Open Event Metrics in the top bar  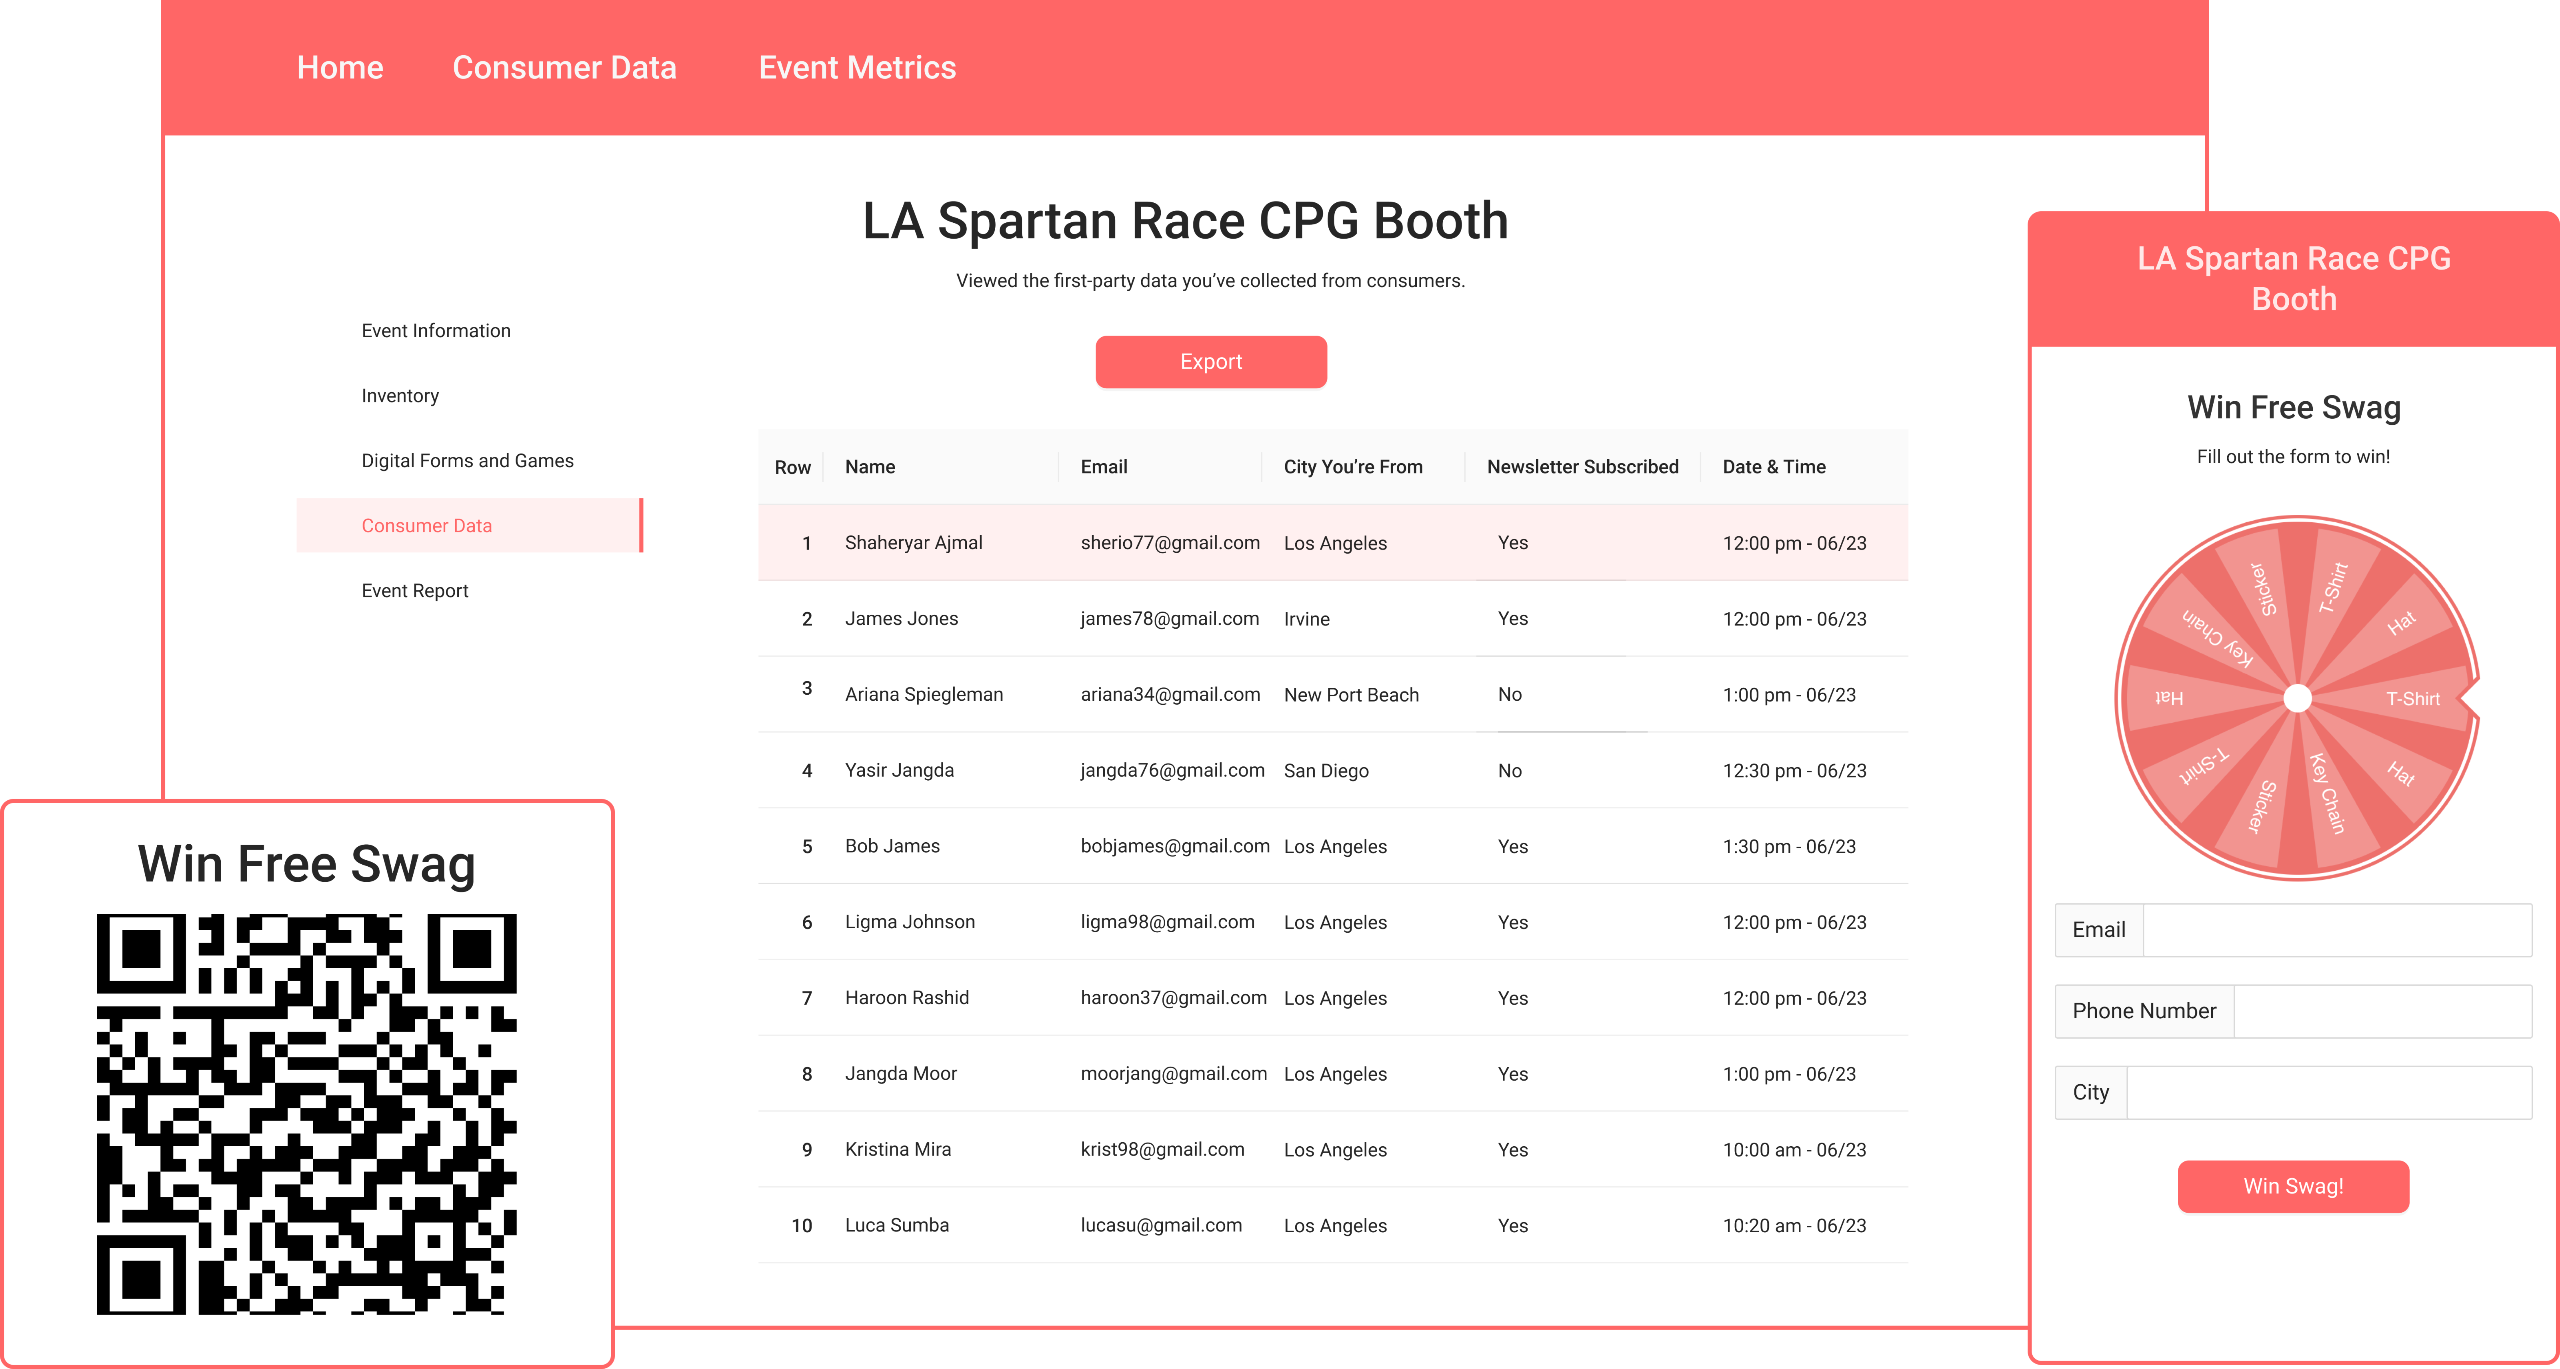click(857, 67)
